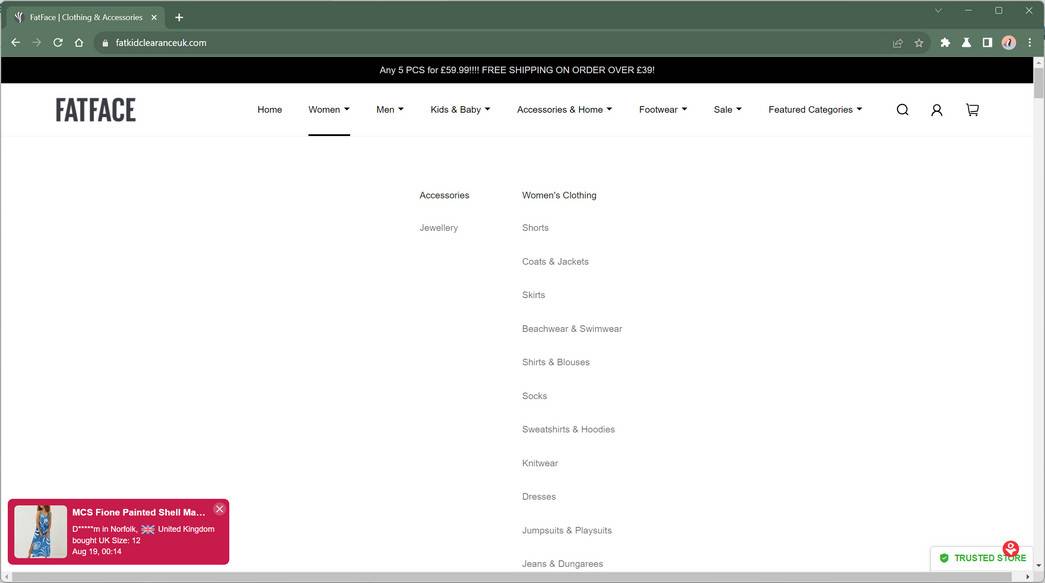Screen dimensions: 1045x583
Task: Expand the Men dropdown menu
Action: coord(390,110)
